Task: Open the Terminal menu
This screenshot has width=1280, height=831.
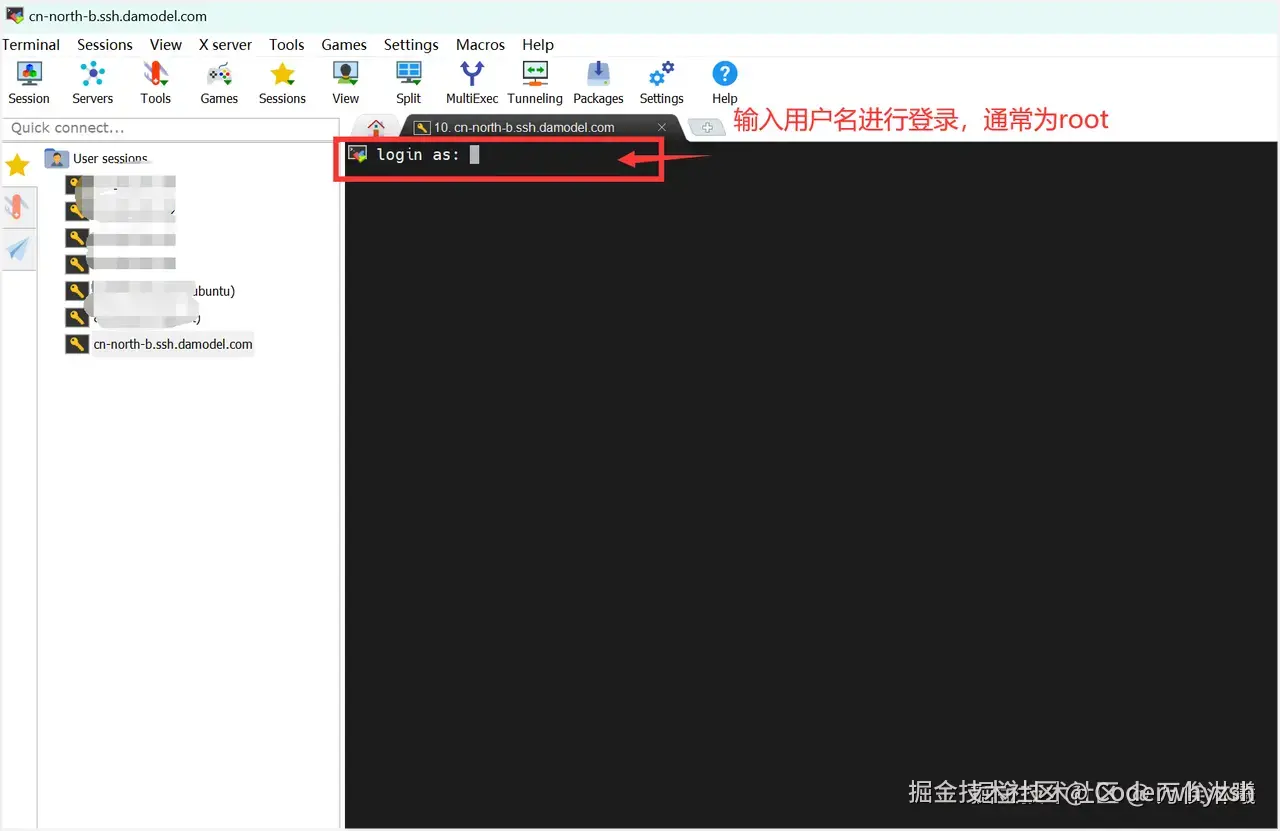Action: coord(31,45)
